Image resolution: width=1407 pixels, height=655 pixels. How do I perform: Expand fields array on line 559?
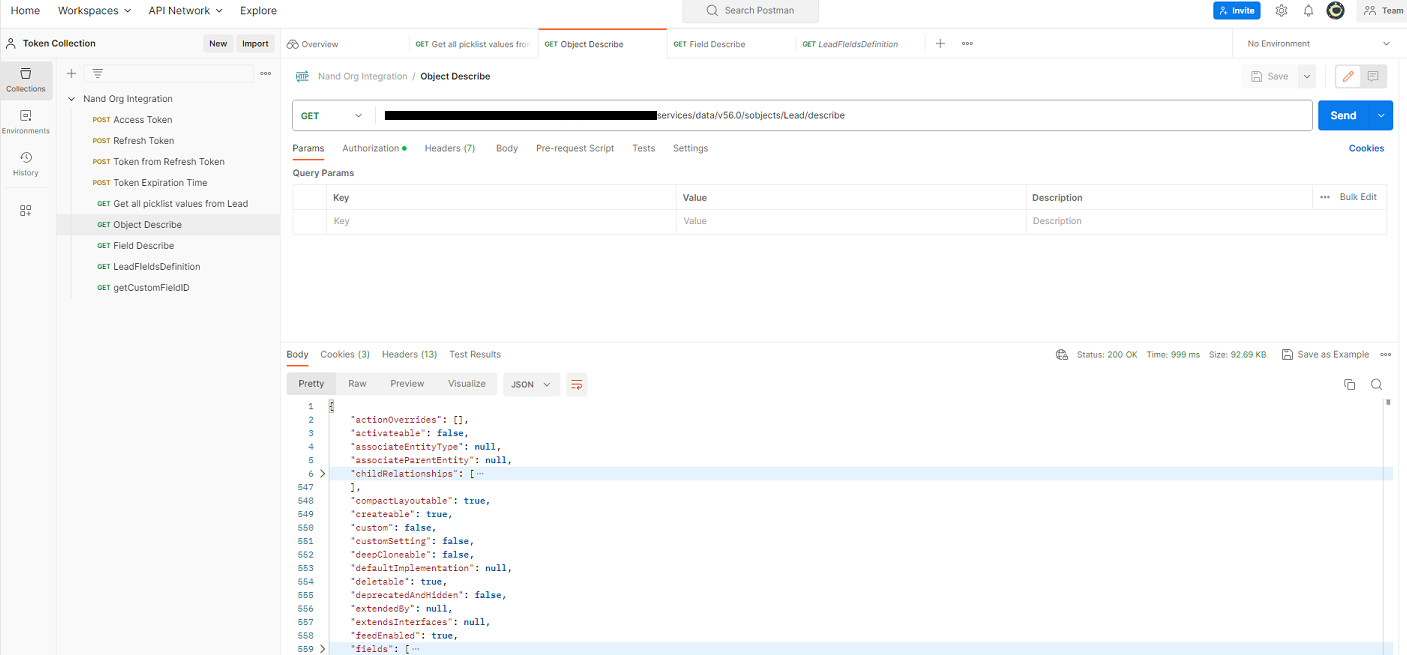pos(322,649)
